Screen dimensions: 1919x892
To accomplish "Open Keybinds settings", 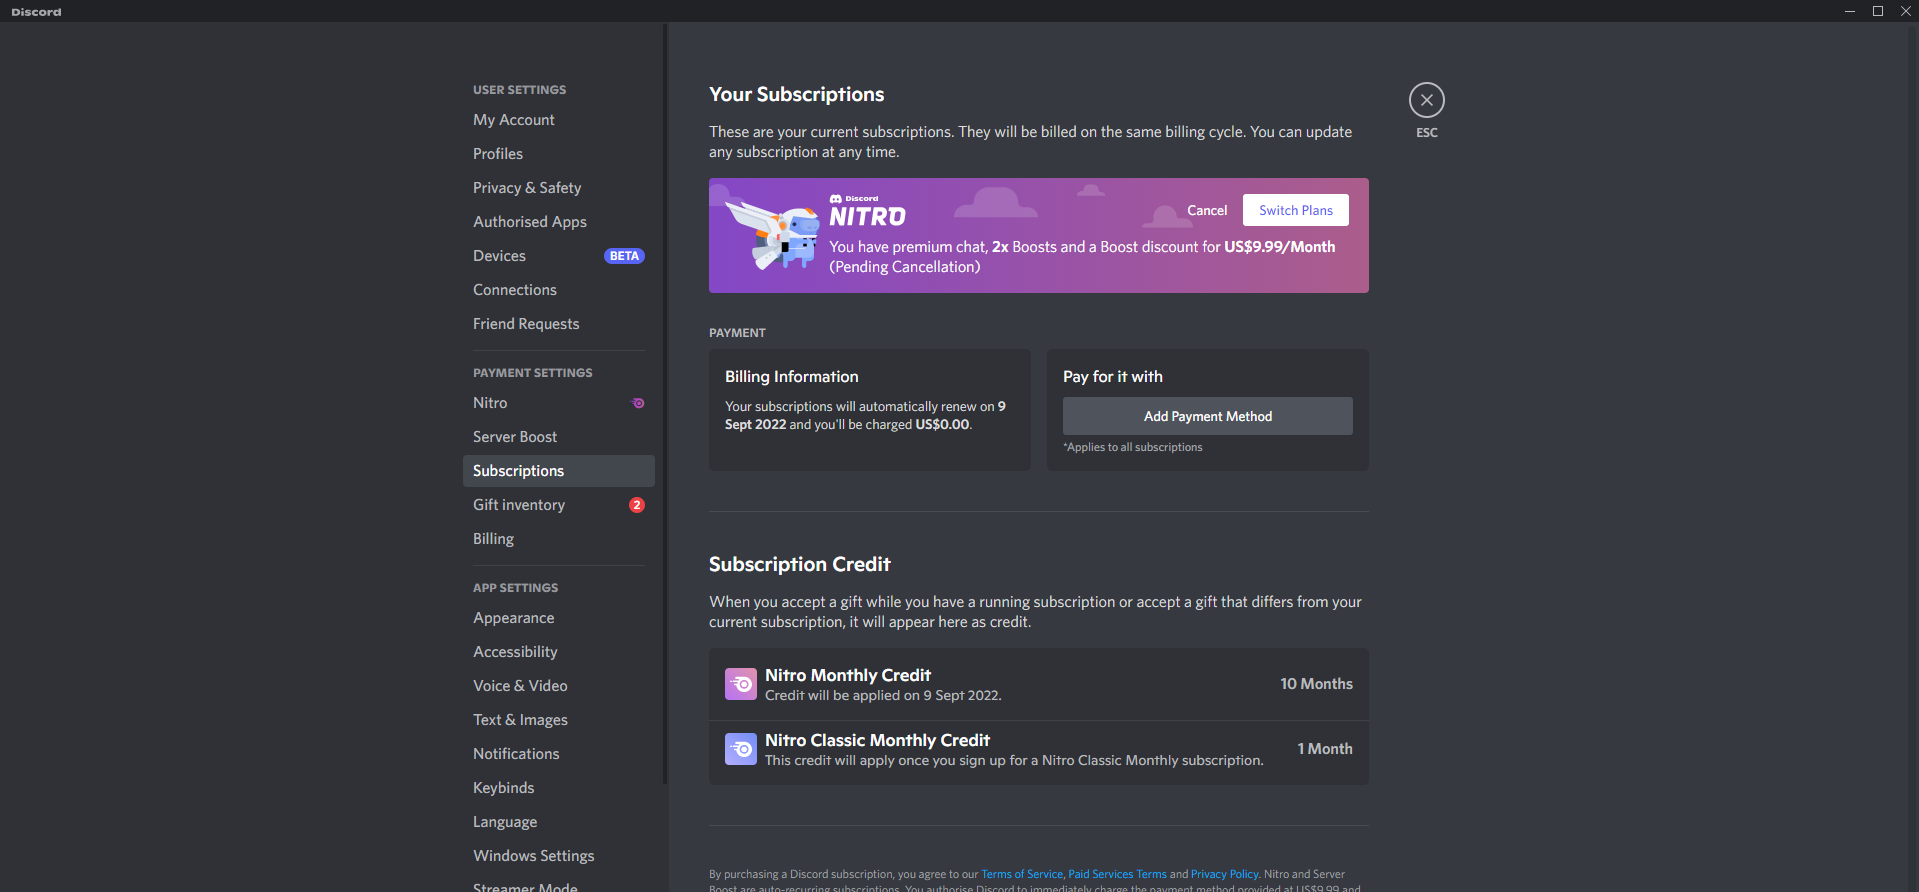I will coord(558,788).
